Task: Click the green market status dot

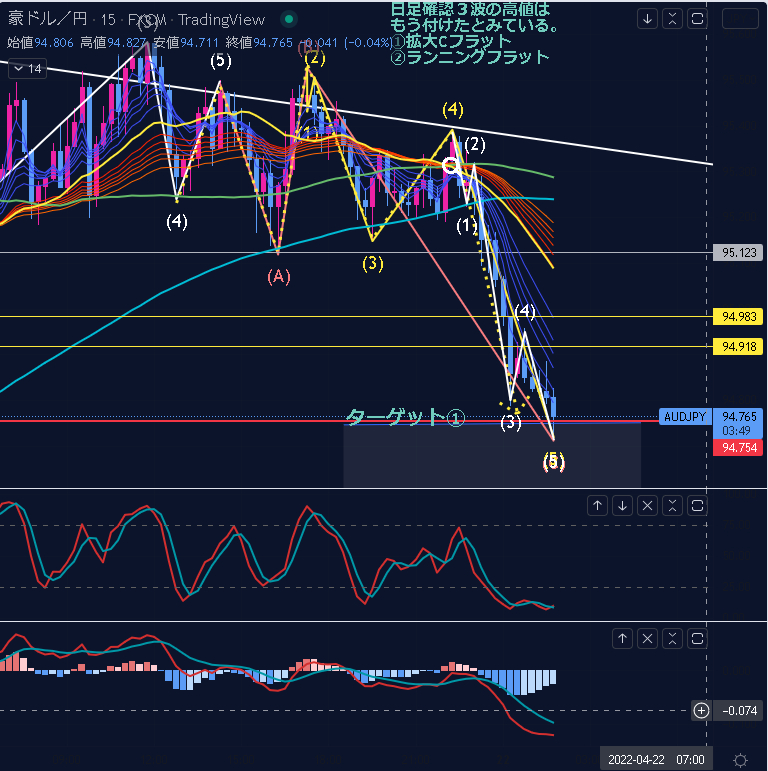Action: coord(288,20)
